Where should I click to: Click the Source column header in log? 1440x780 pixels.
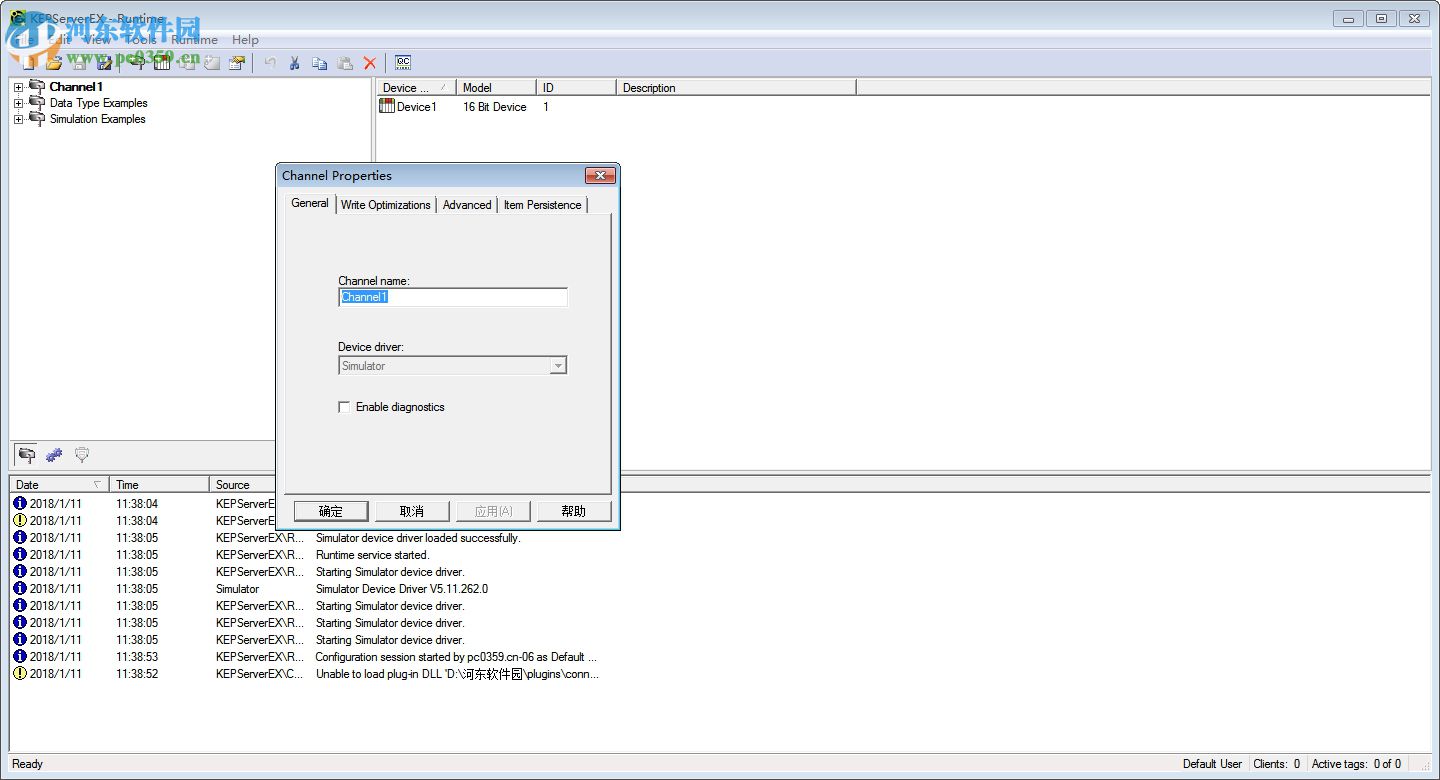point(243,484)
